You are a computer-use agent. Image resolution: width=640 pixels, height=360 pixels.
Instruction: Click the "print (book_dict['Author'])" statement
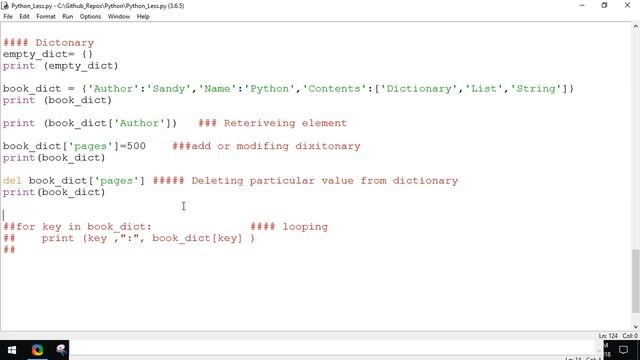(90, 123)
